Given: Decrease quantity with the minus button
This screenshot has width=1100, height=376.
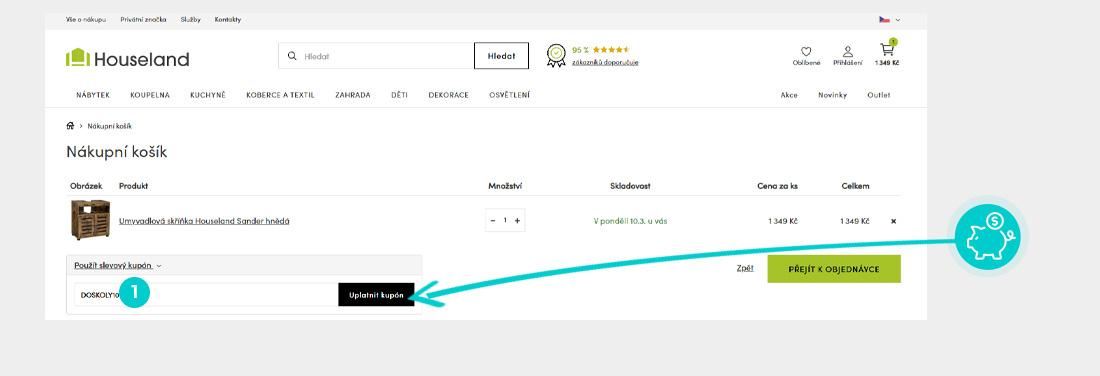Looking at the screenshot, I should coord(493,220).
